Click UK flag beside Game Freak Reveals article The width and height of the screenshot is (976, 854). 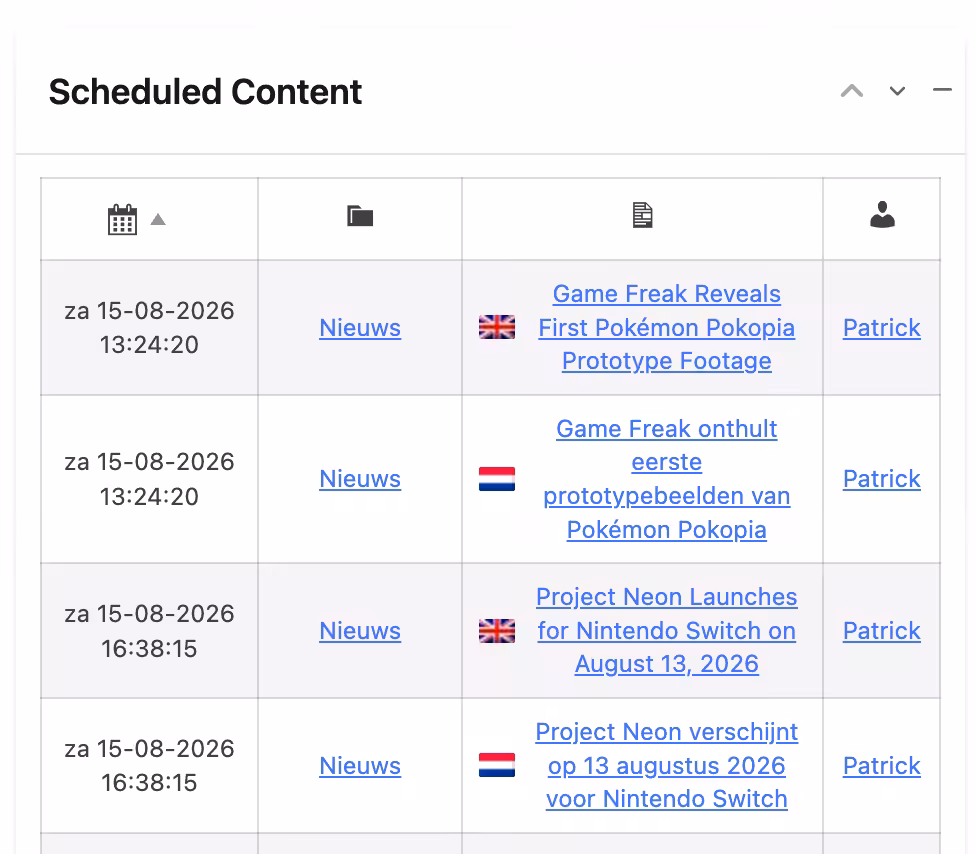(x=497, y=327)
